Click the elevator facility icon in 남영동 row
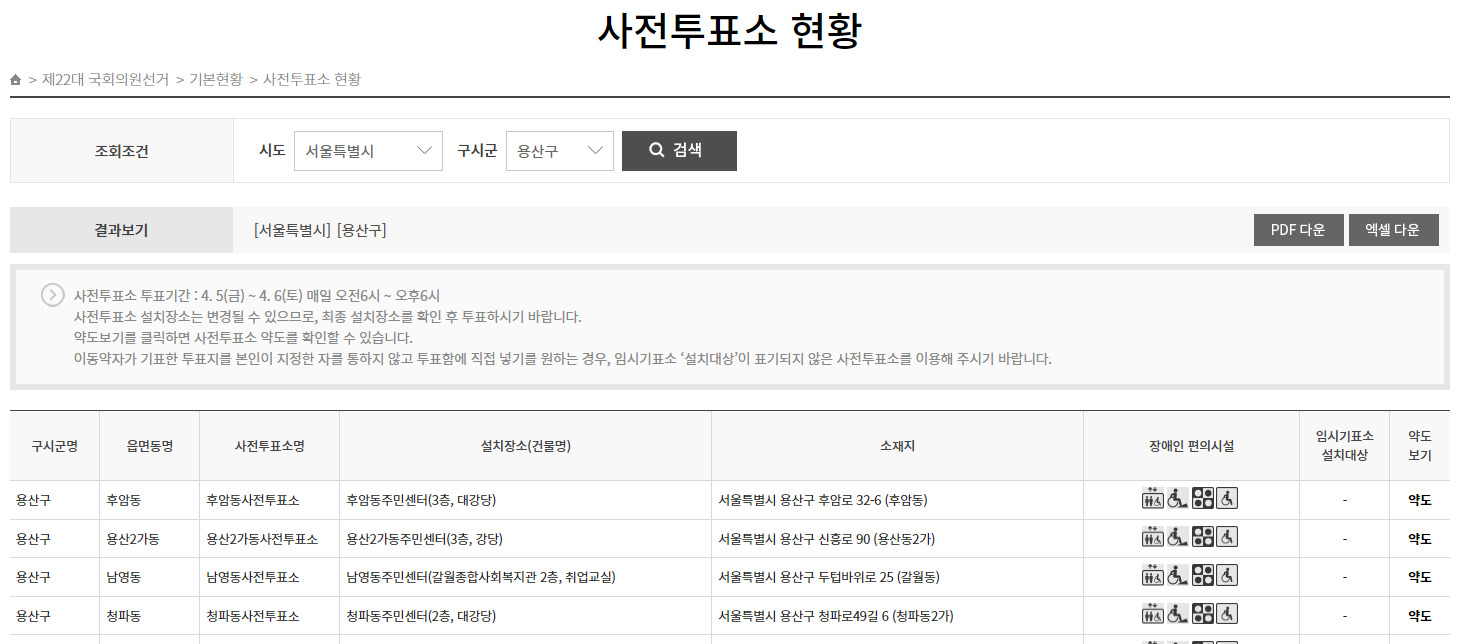The width and height of the screenshot is (1458, 644). click(x=1152, y=576)
